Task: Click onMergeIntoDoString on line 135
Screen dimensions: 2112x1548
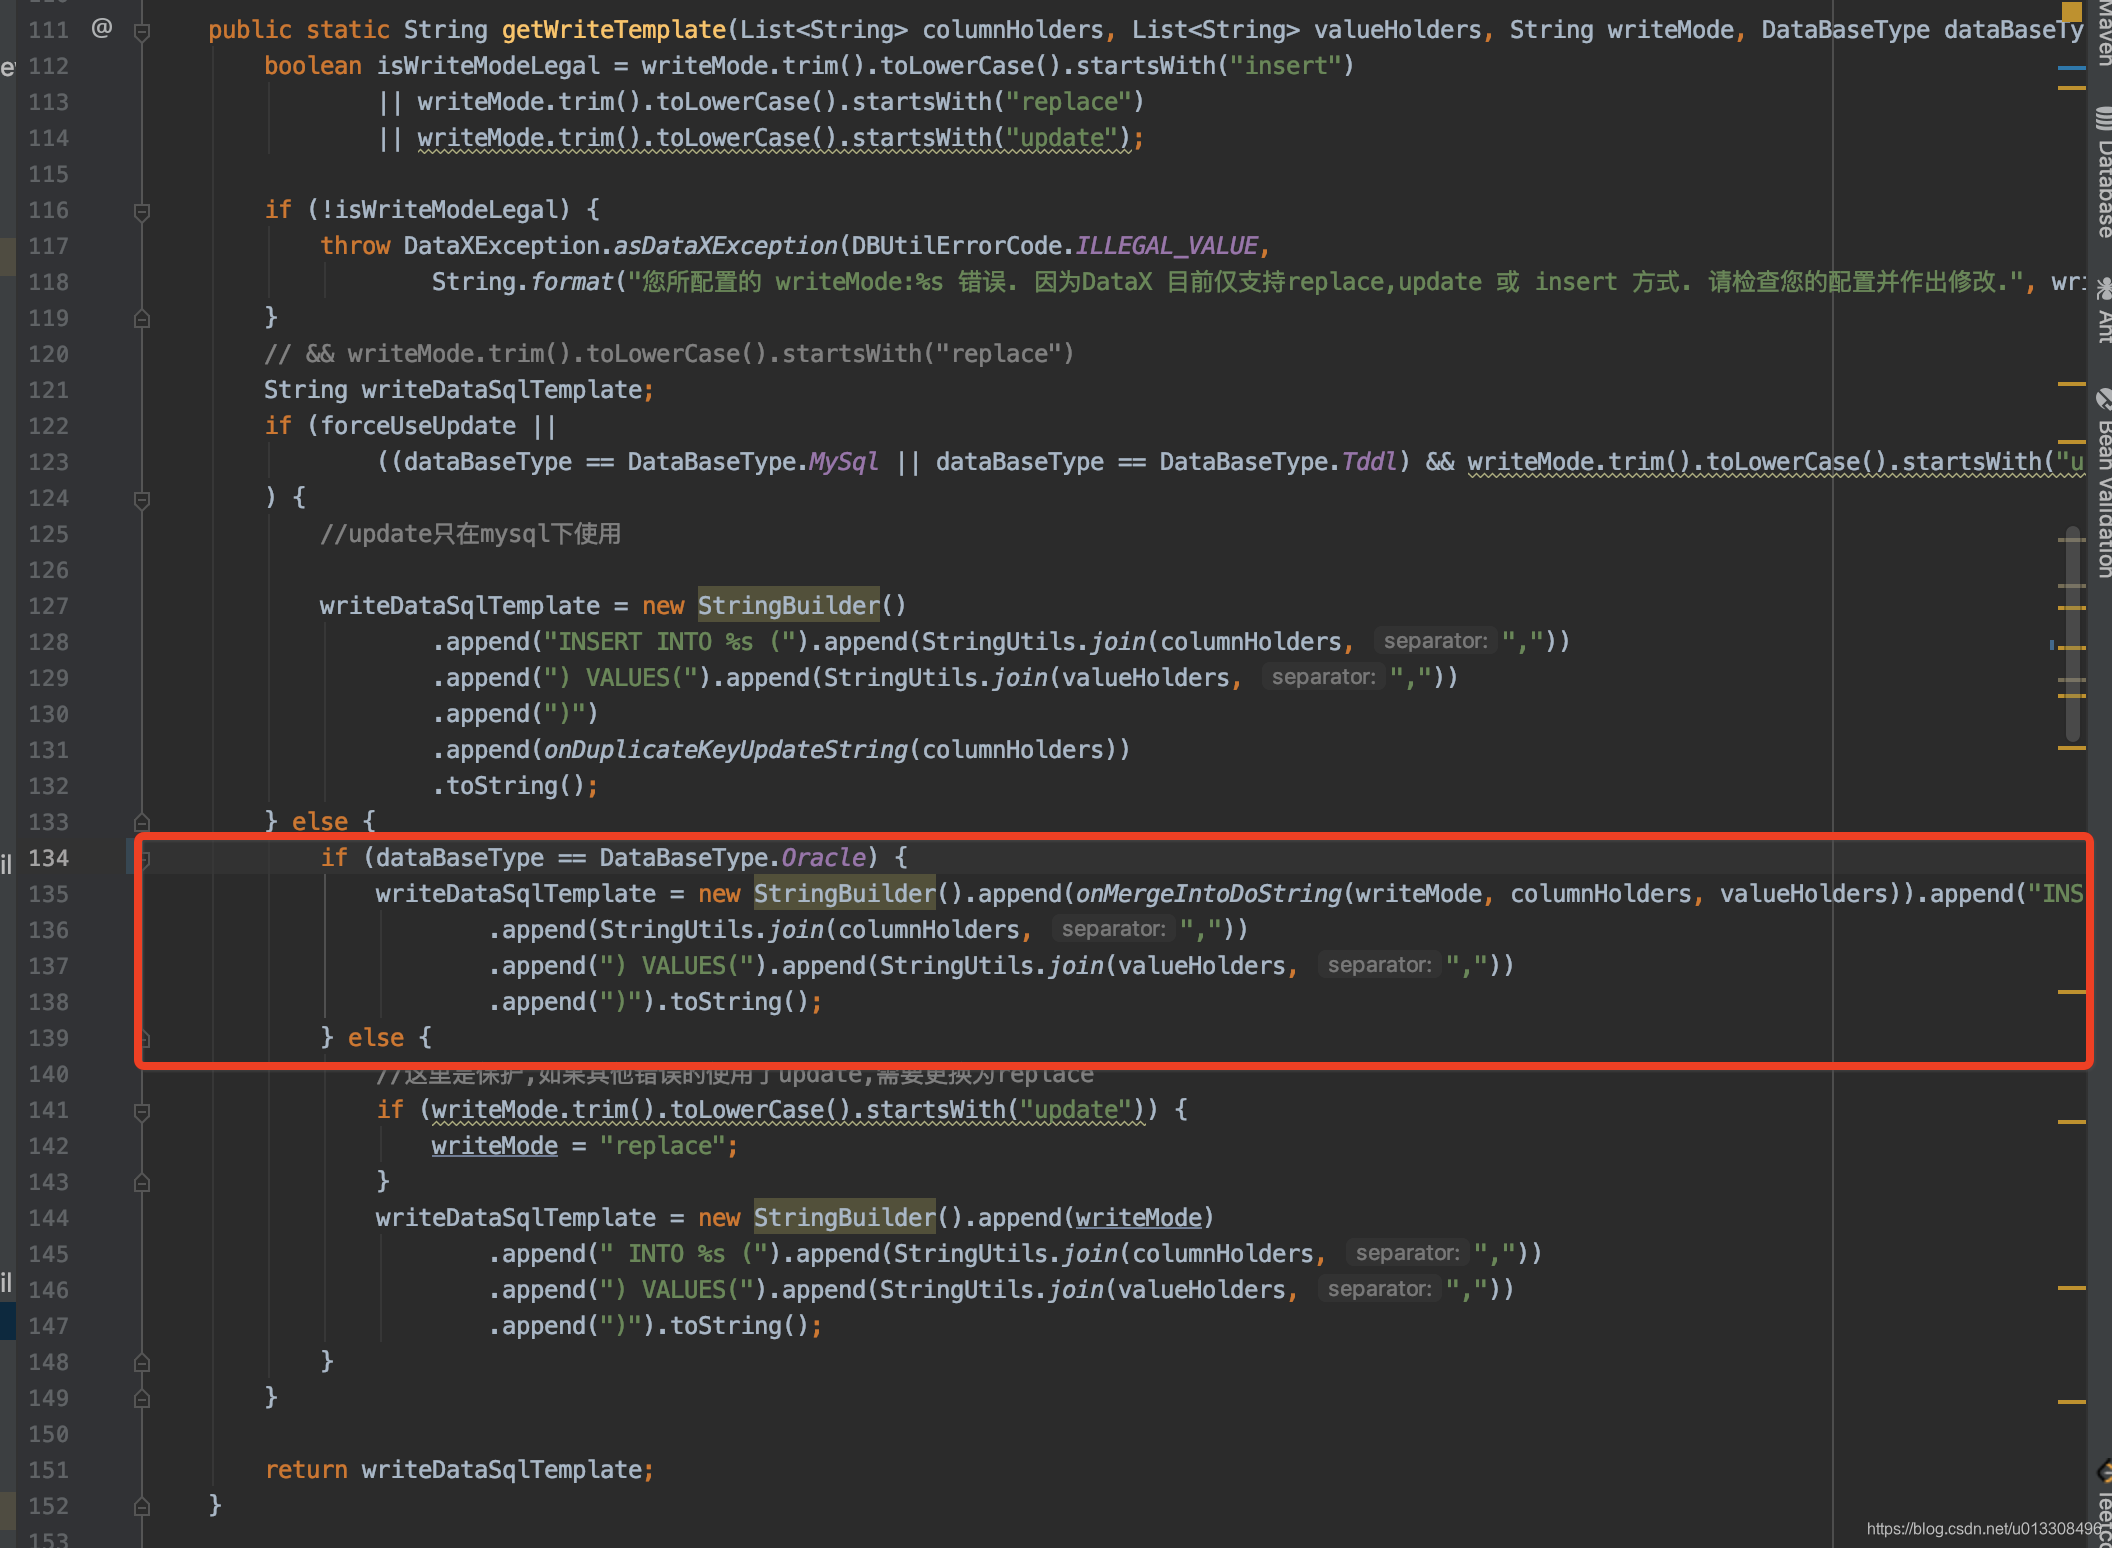Action: 1208,894
